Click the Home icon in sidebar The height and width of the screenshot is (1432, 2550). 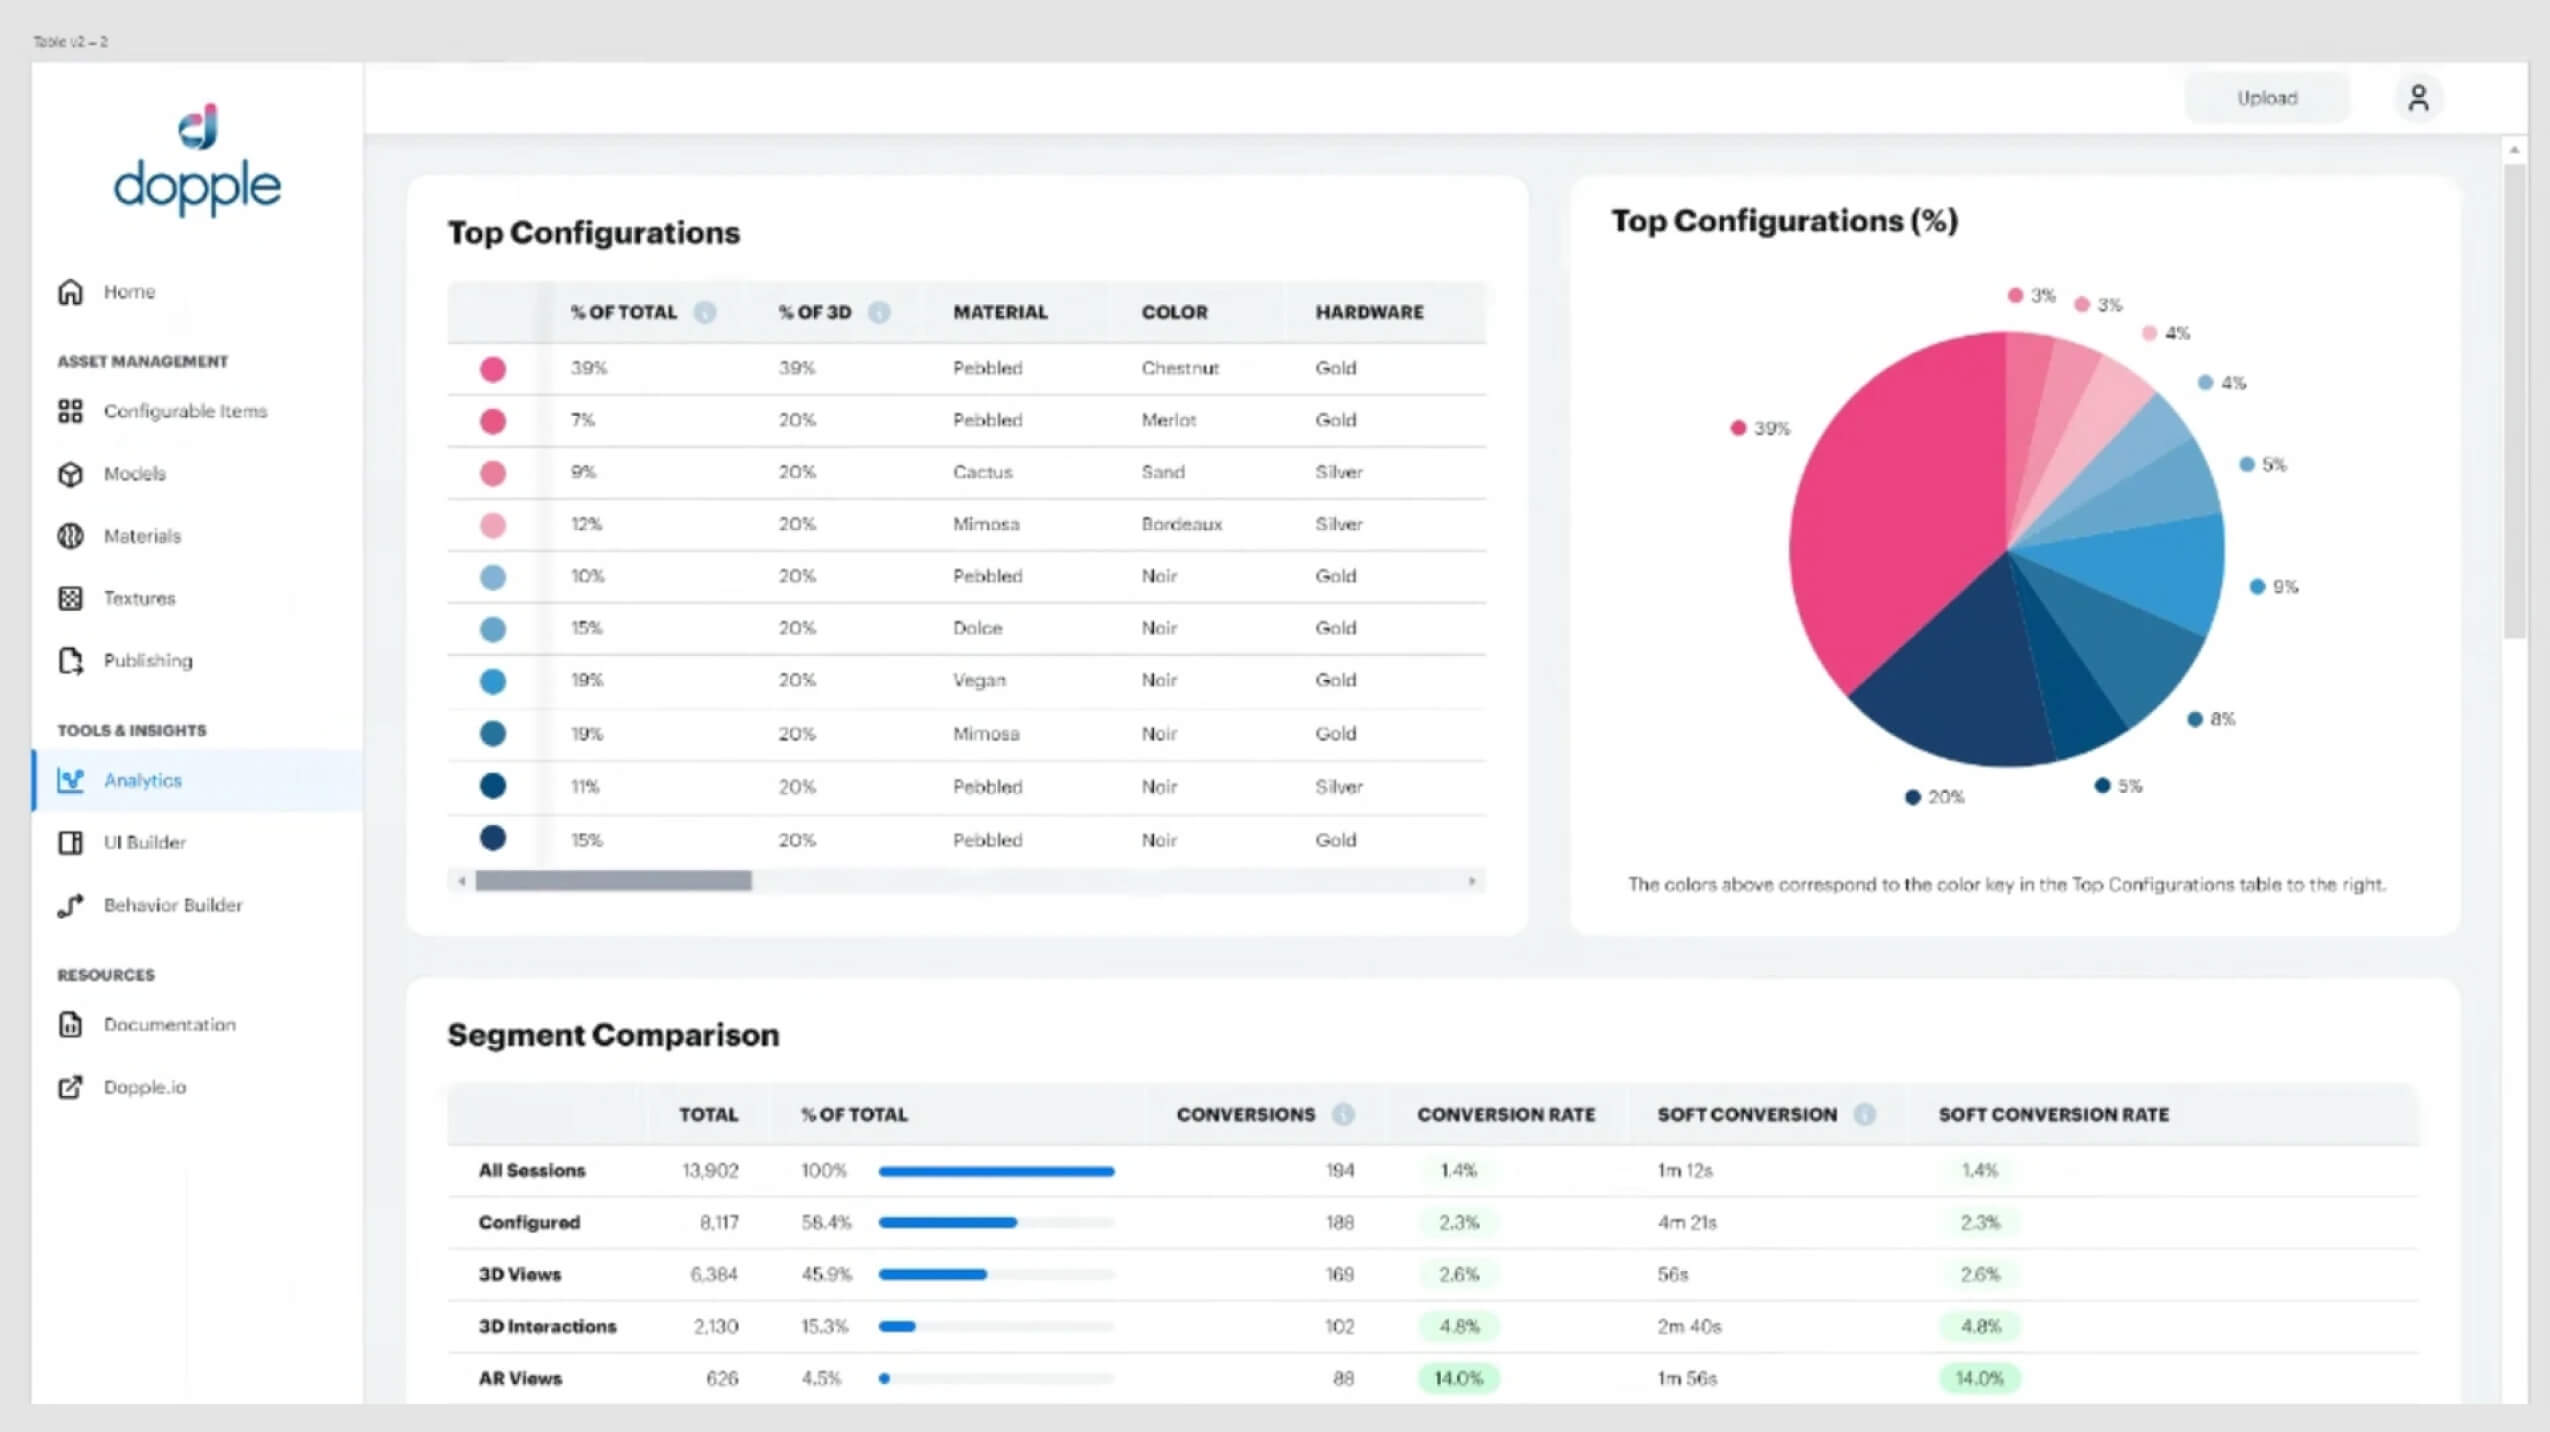(70, 292)
